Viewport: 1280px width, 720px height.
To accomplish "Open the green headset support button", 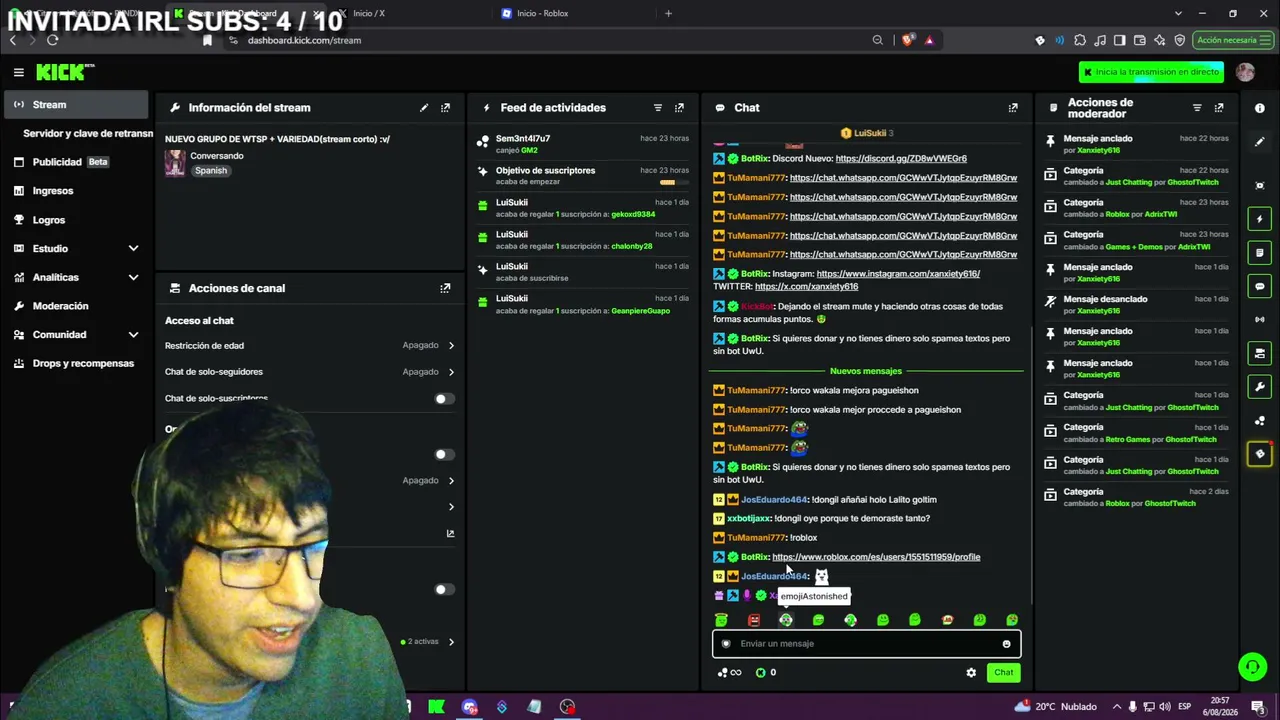I will pos(1252,666).
